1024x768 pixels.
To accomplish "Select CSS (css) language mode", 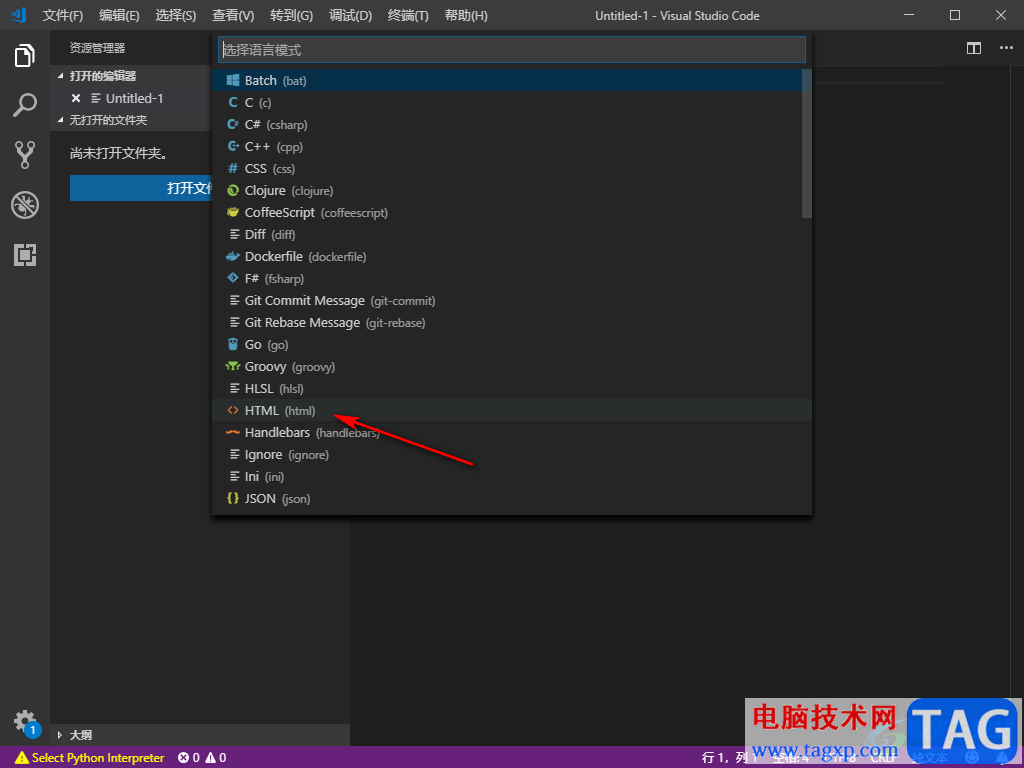I will [x=512, y=168].
